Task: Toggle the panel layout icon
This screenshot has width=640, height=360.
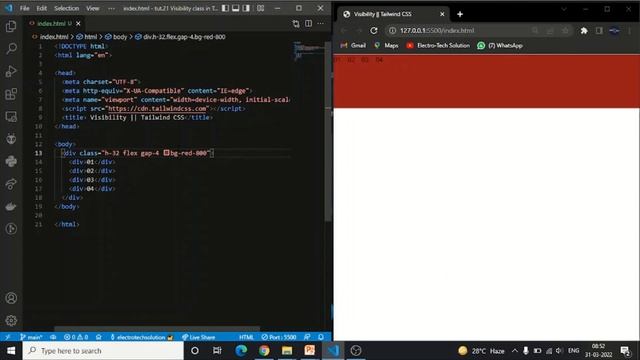Action: [236, 8]
